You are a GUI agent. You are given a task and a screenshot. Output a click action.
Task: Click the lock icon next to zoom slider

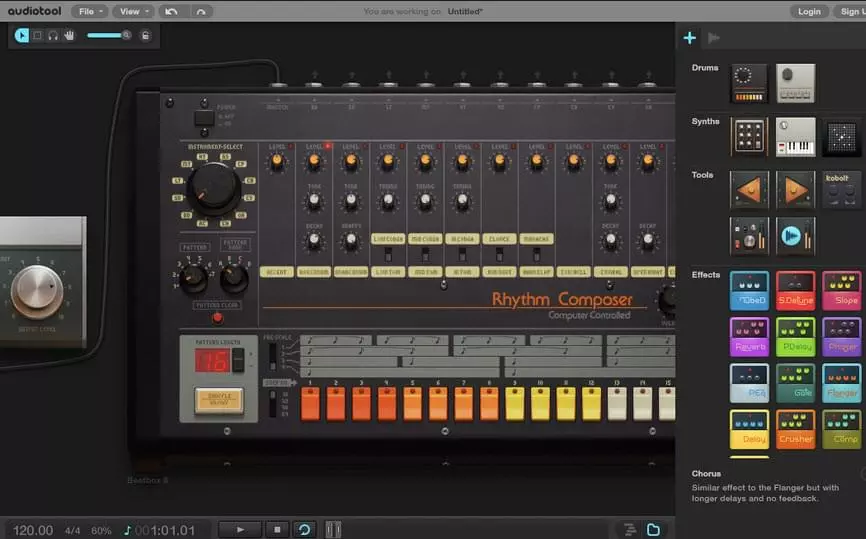[x=145, y=35]
